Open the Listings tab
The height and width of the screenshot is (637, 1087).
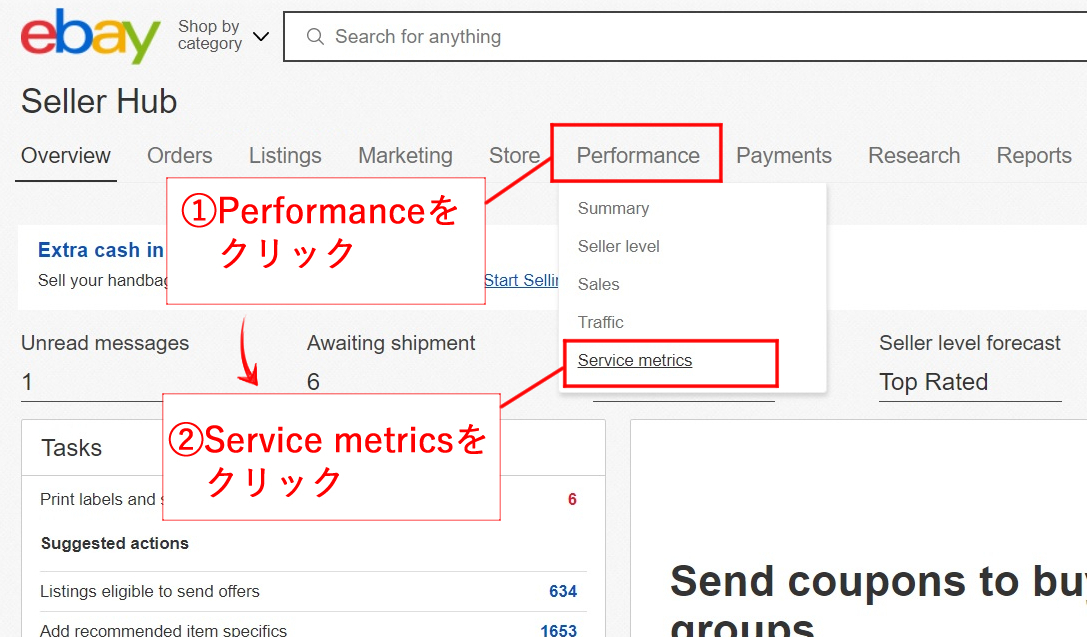coord(285,156)
